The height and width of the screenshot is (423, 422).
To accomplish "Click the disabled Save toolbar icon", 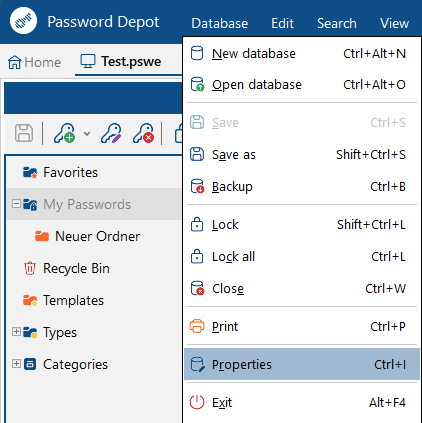I will pos(24,133).
